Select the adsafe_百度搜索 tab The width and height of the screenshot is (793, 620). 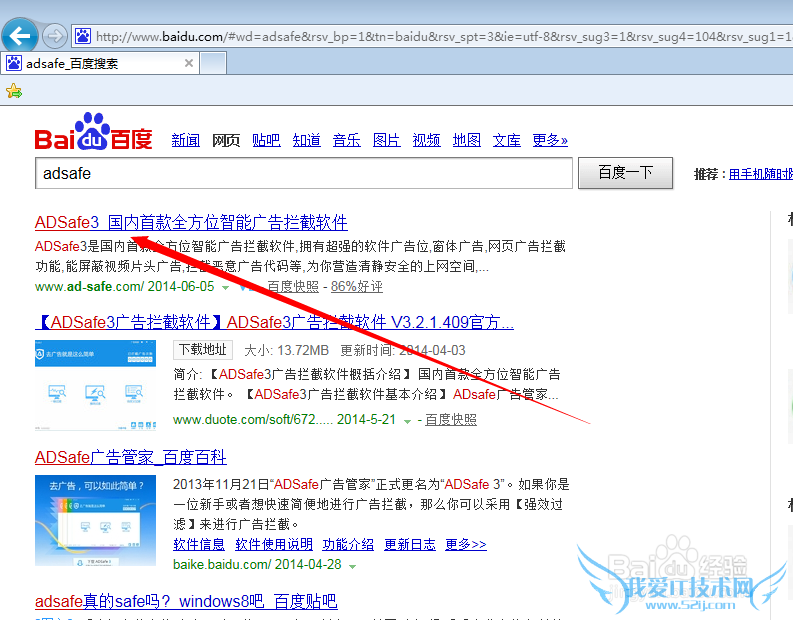pyautogui.click(x=100, y=63)
